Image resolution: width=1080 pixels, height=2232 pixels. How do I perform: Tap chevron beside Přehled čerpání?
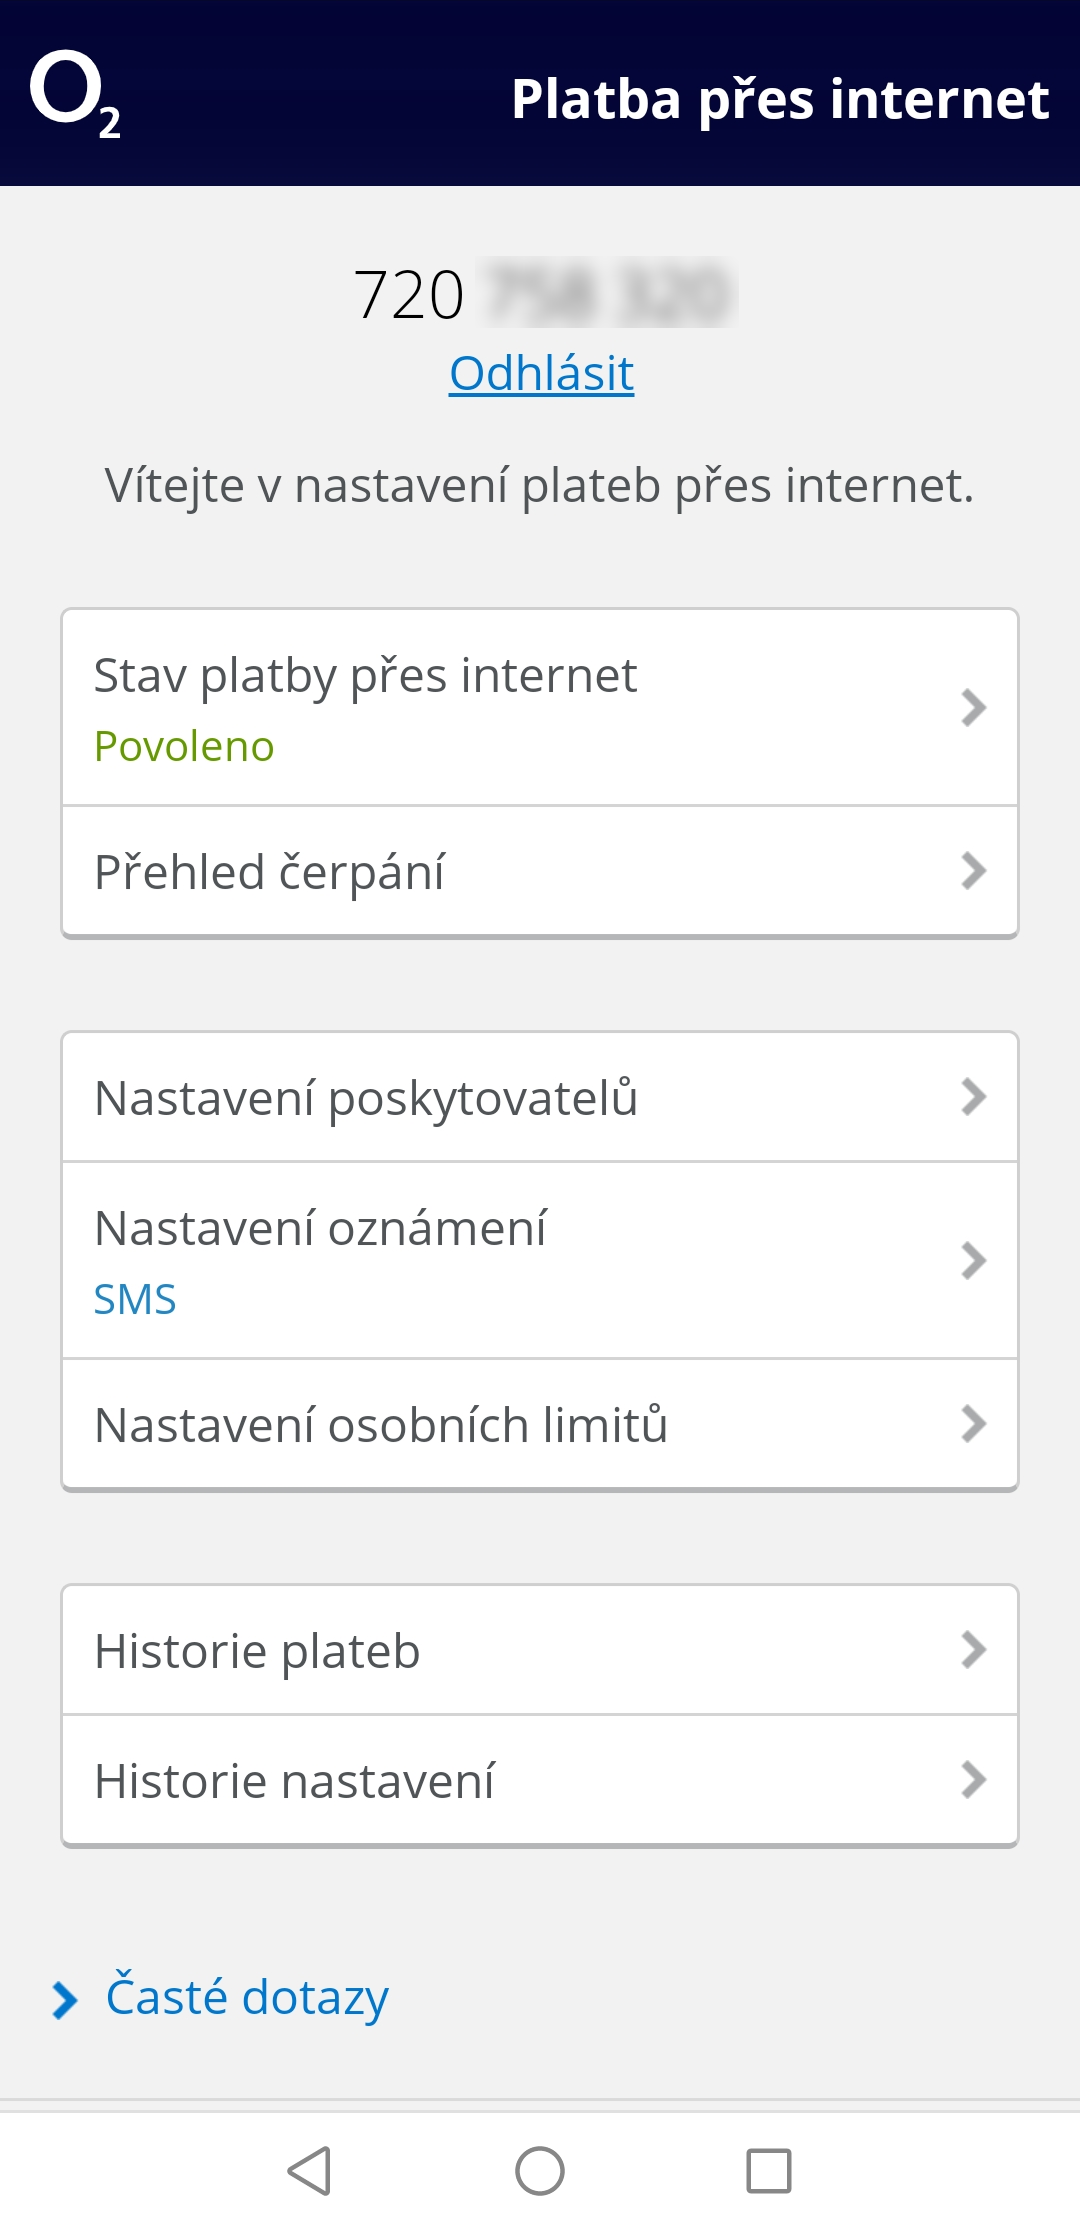pyautogui.click(x=973, y=871)
